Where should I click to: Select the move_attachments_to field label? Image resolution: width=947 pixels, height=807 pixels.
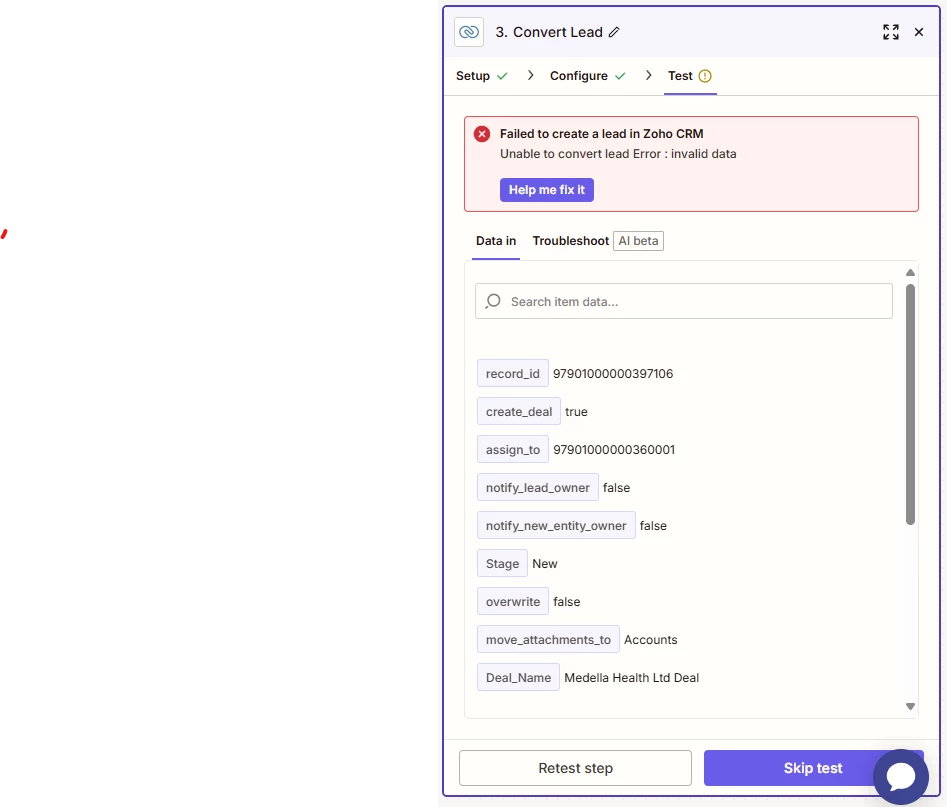[x=548, y=640]
